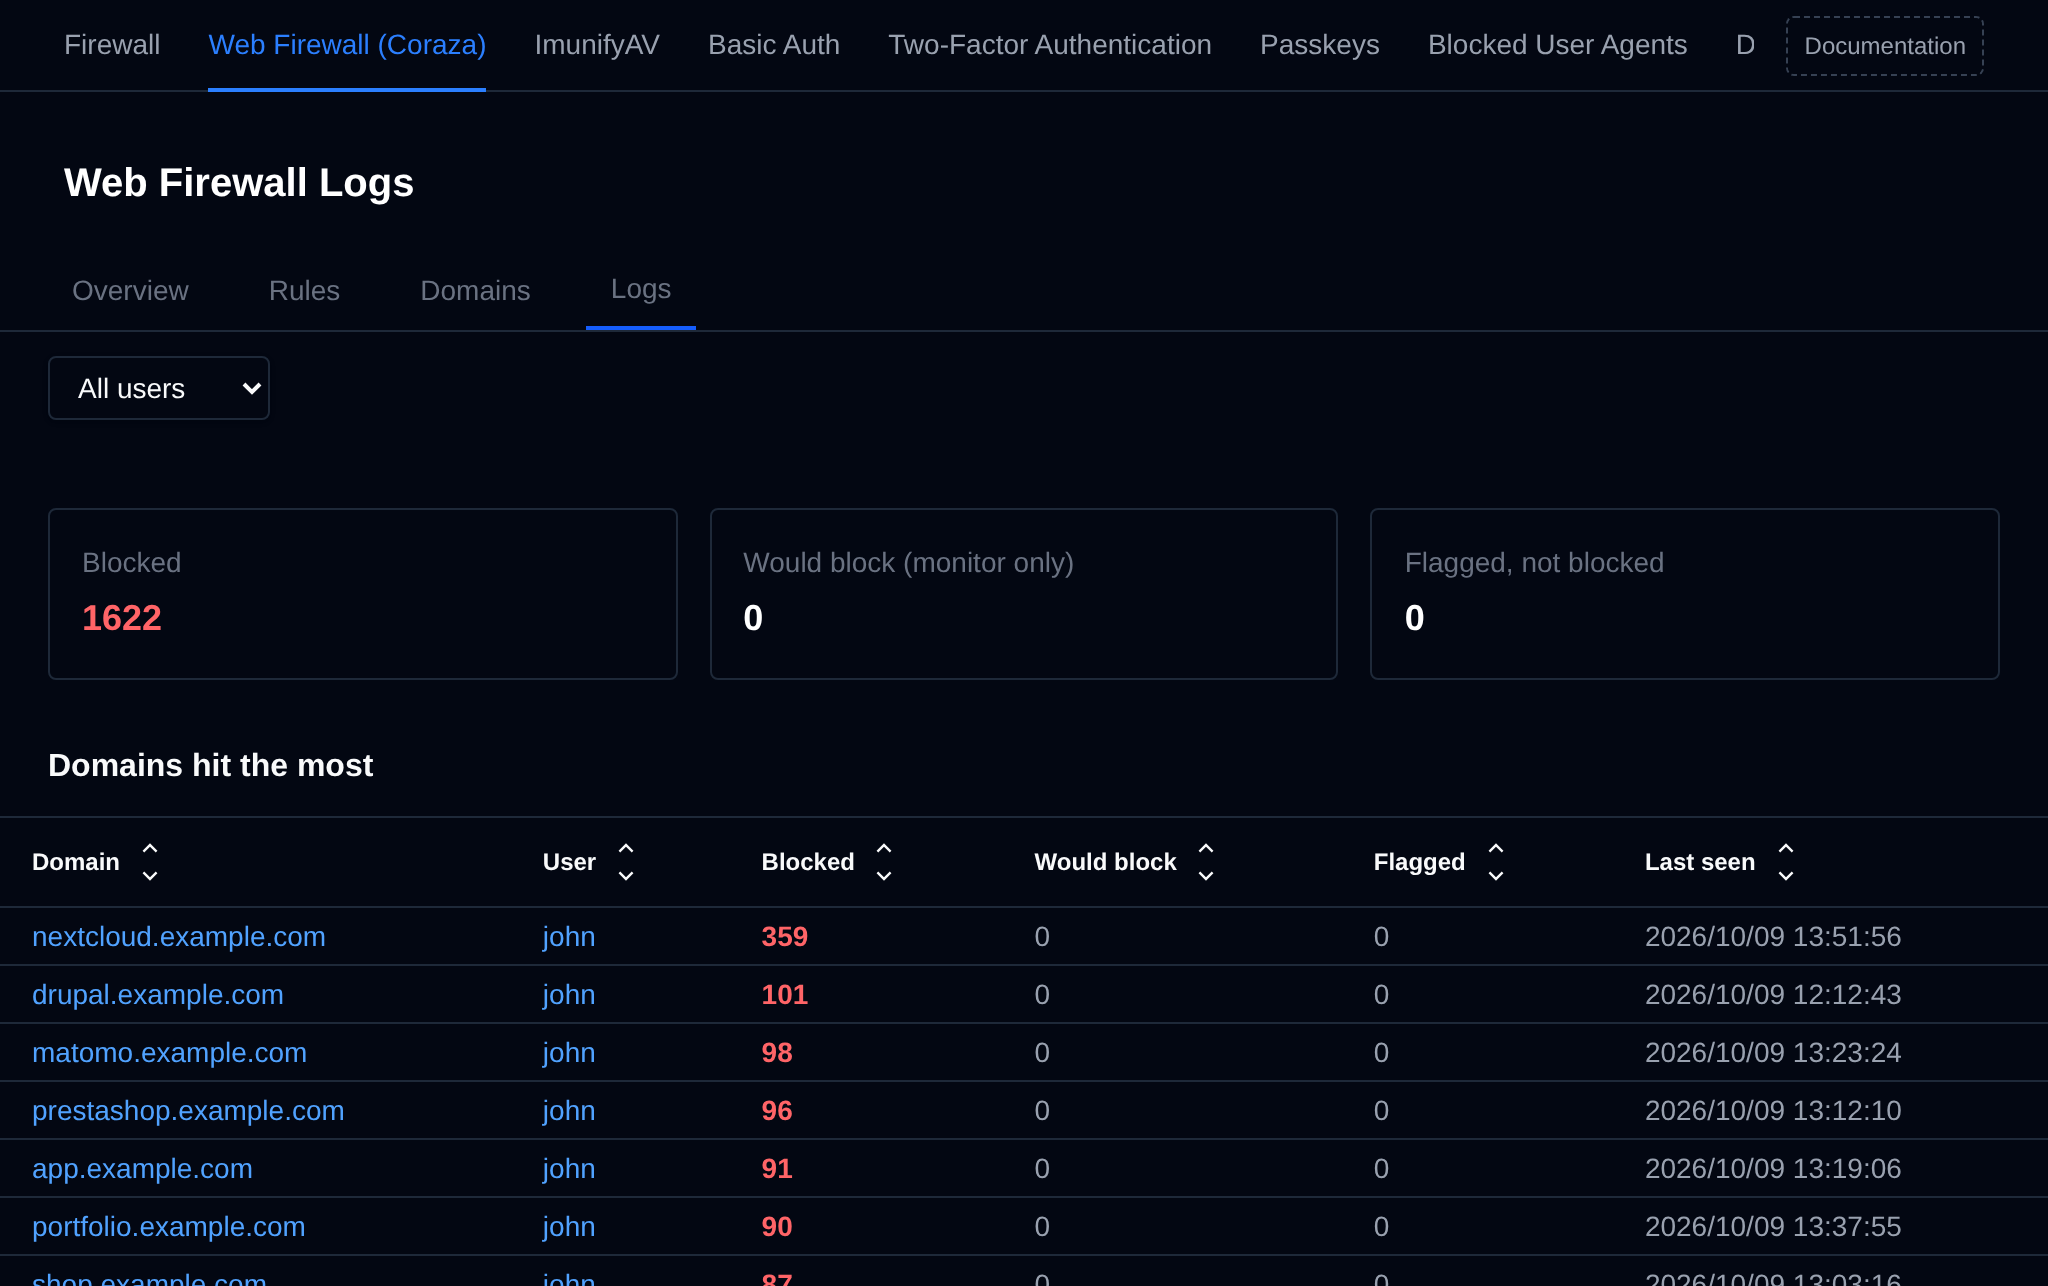This screenshot has height=1286, width=2048.
Task: Click last seen 2026/10/09 13:51:56
Action: coord(1773,937)
